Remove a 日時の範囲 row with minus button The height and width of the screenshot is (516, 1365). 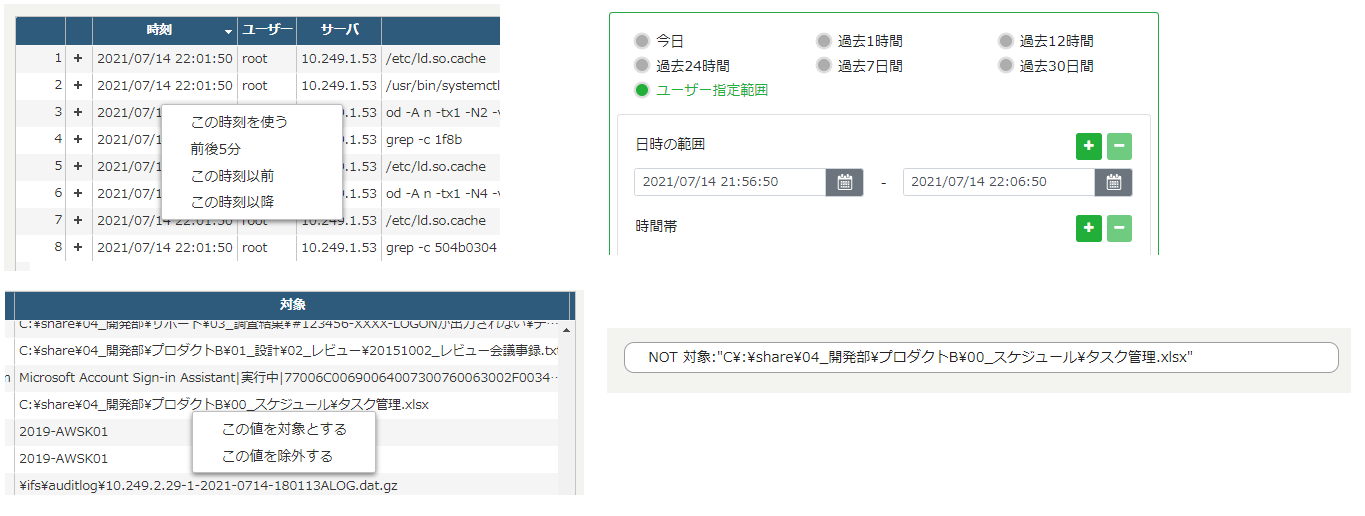pyautogui.click(x=1119, y=146)
